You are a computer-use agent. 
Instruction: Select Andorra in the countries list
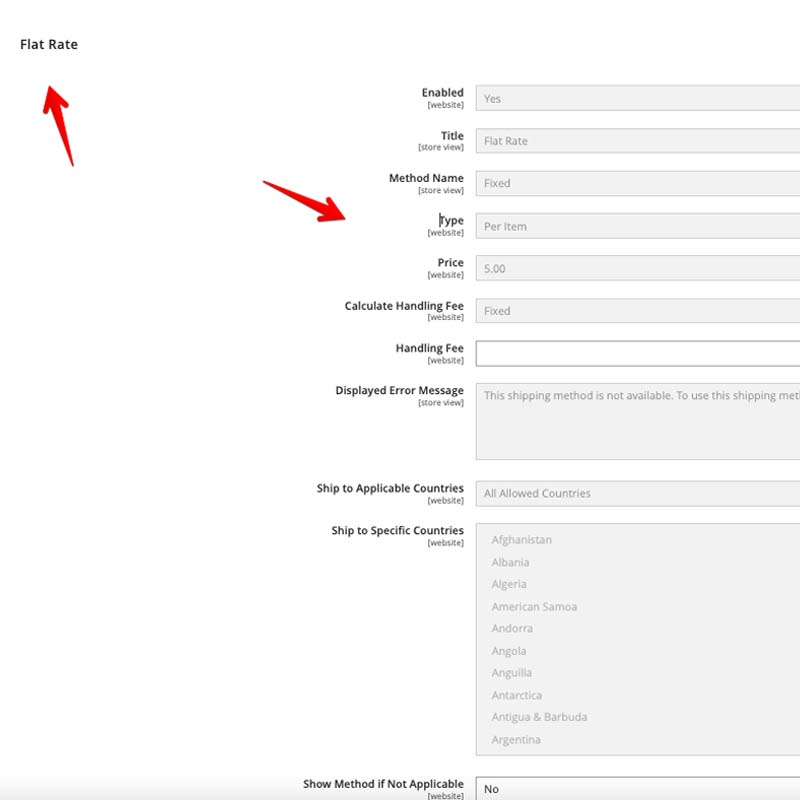512,628
